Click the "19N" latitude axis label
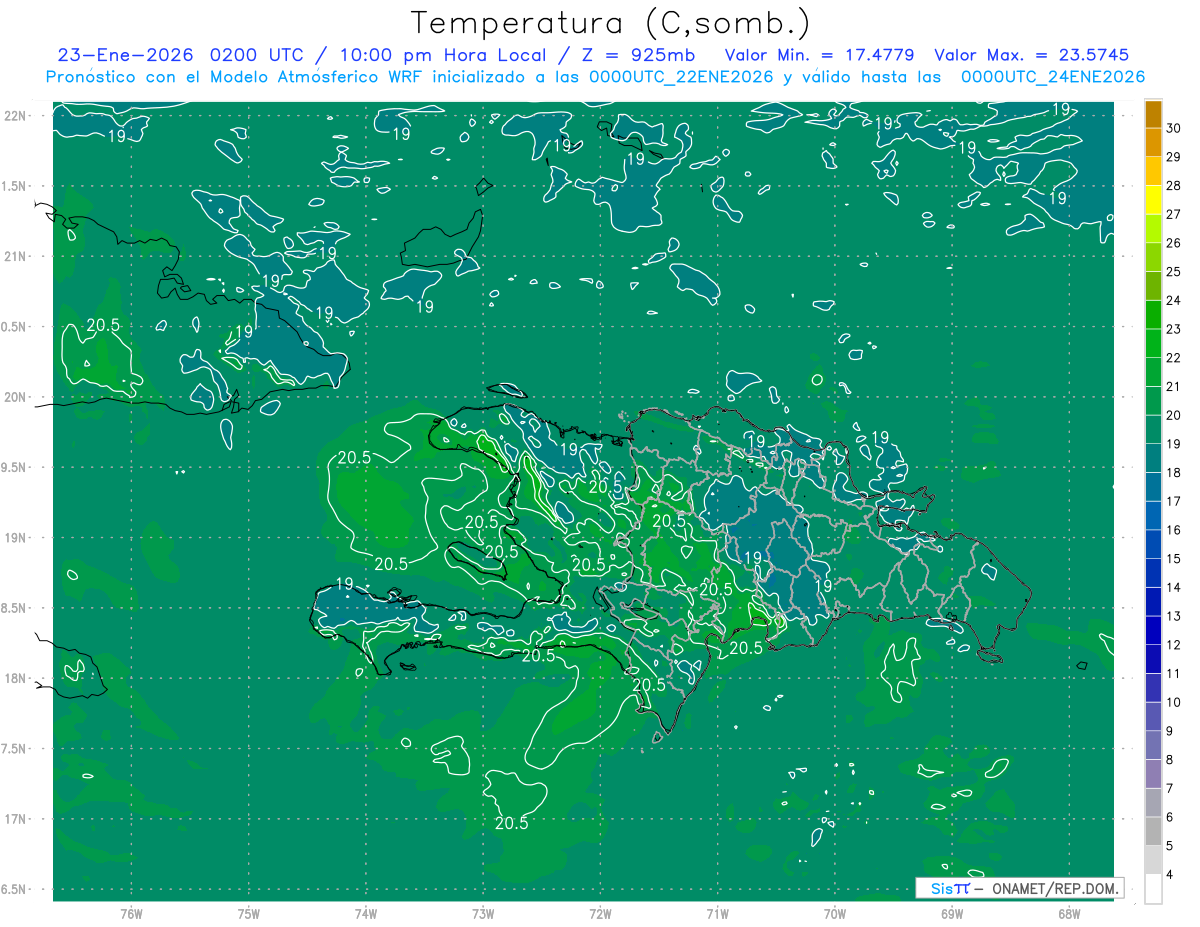The image size is (1200, 927). [x=15, y=537]
